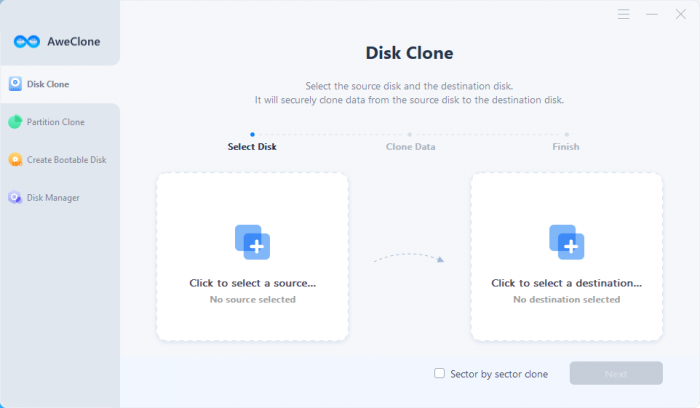Close the AweClone window

coord(680,14)
